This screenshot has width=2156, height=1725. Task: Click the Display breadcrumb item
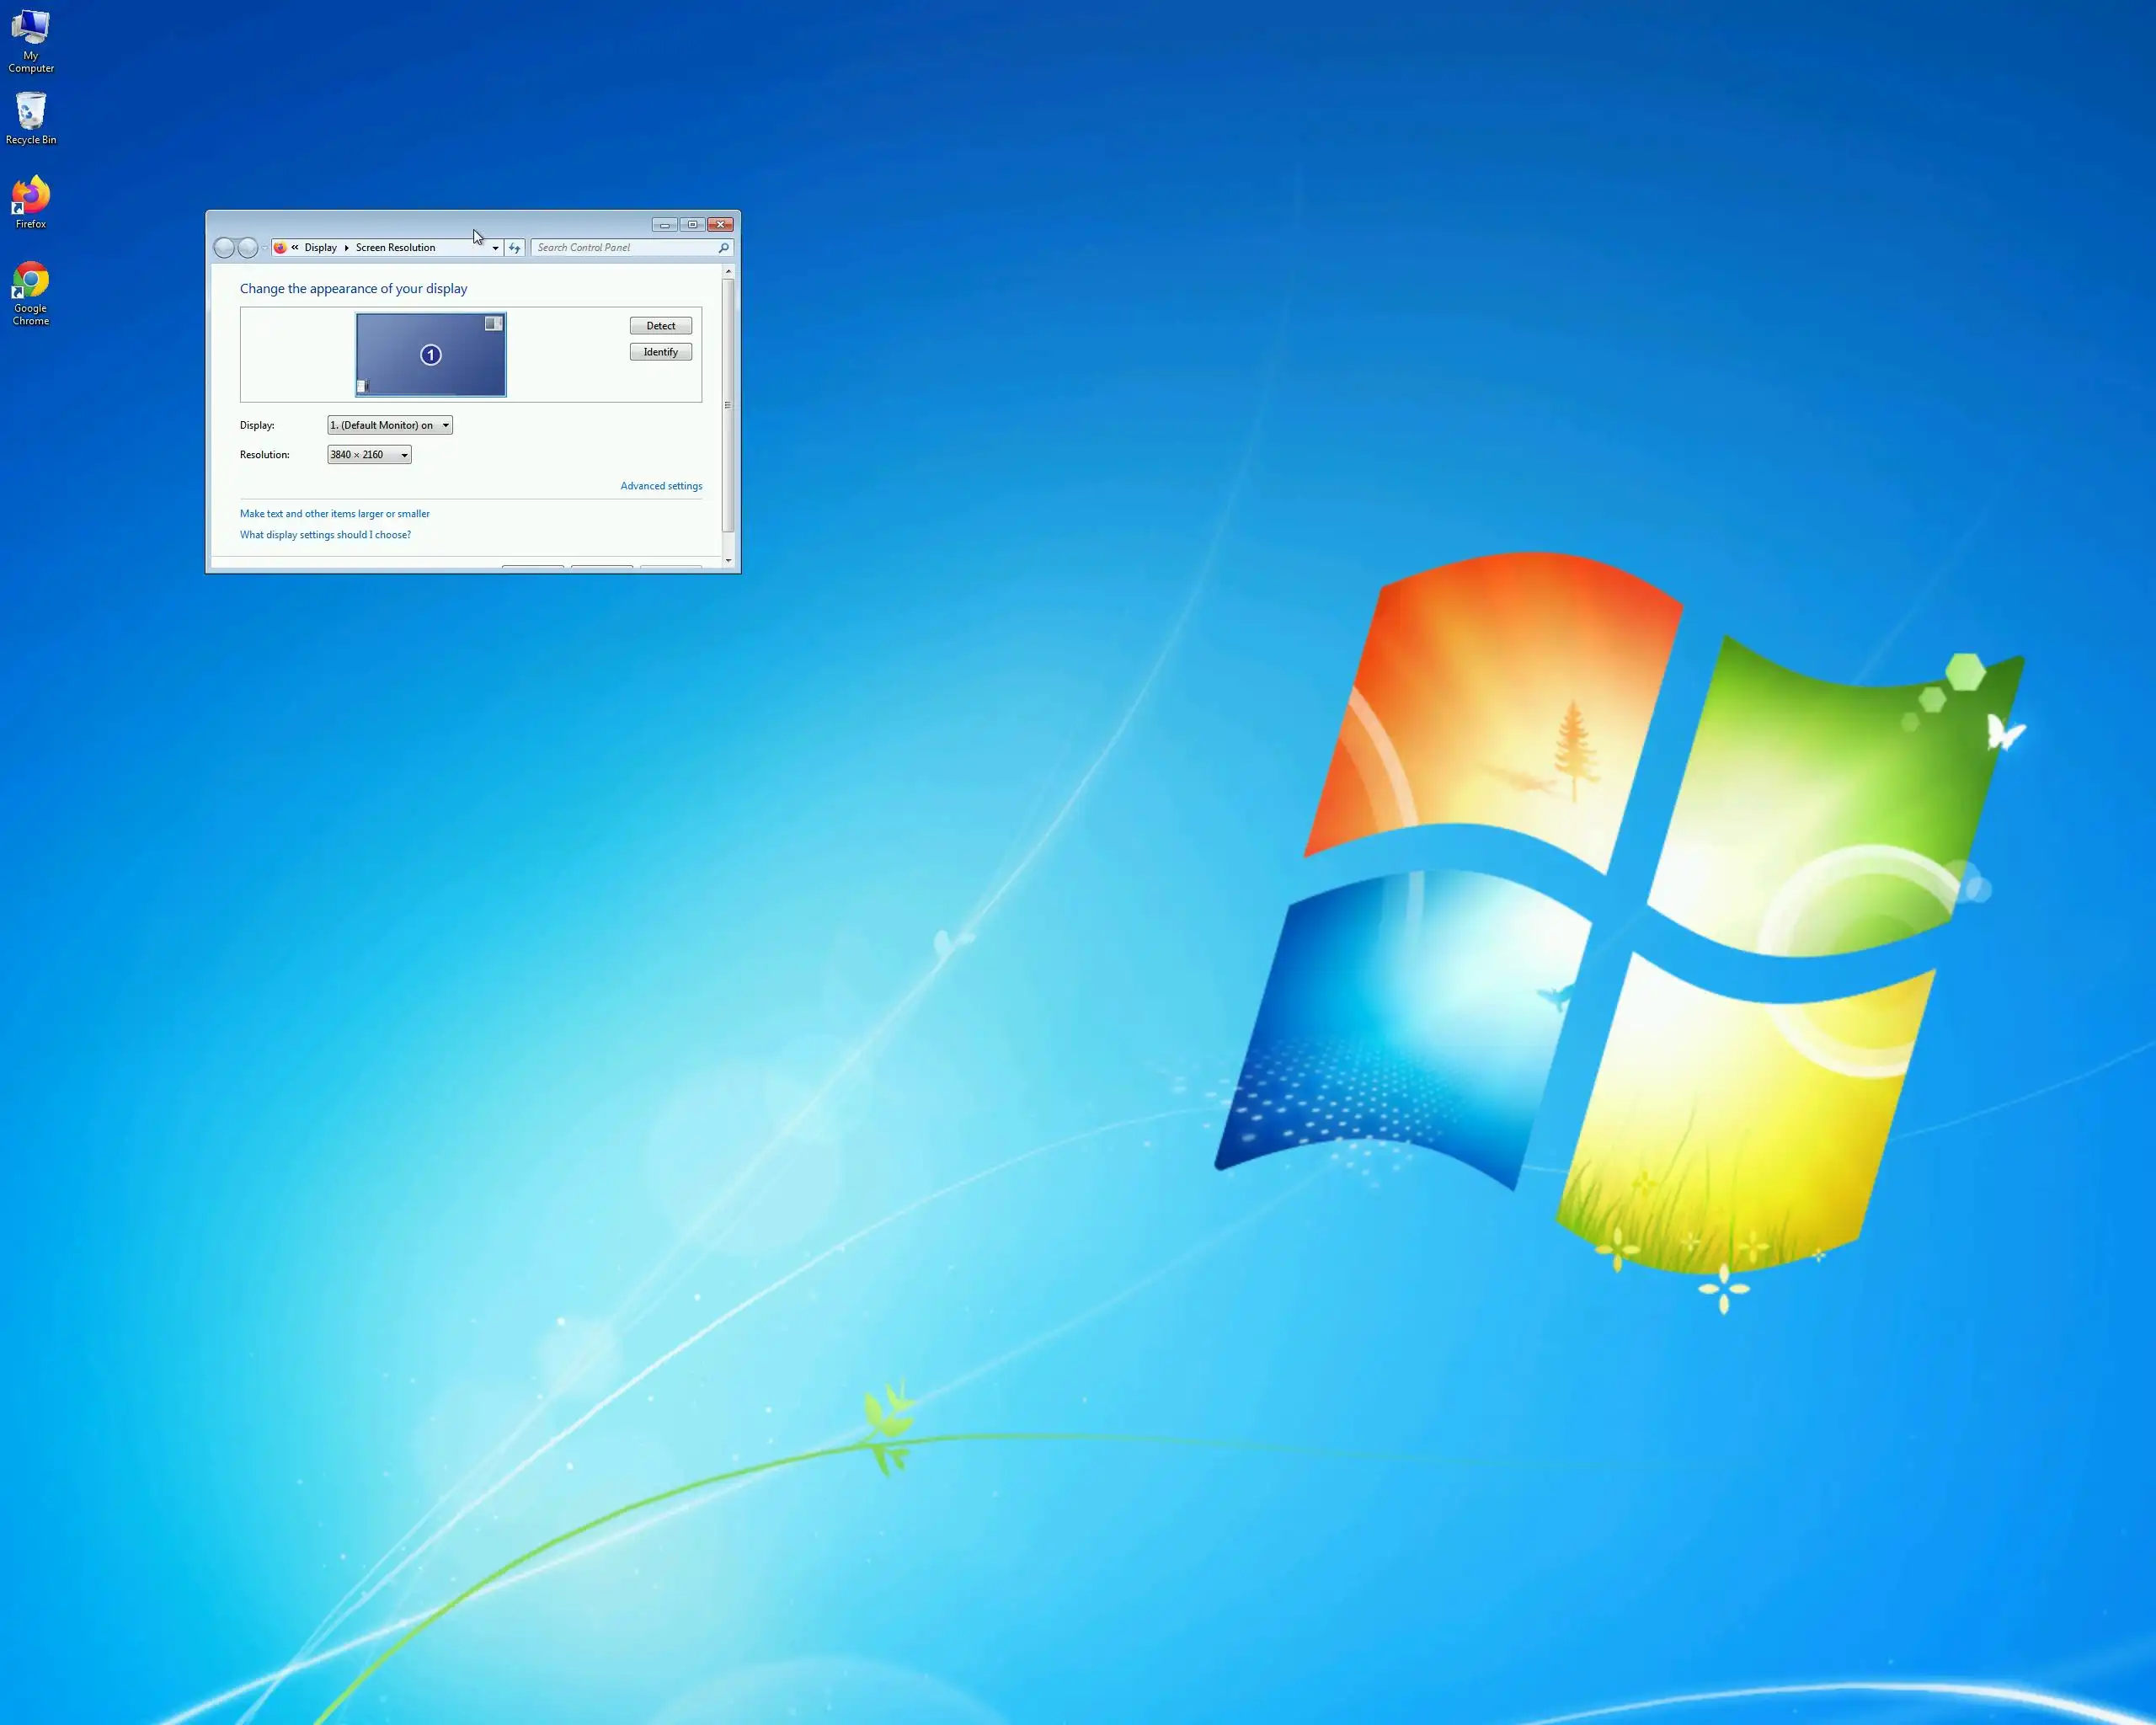(x=320, y=248)
